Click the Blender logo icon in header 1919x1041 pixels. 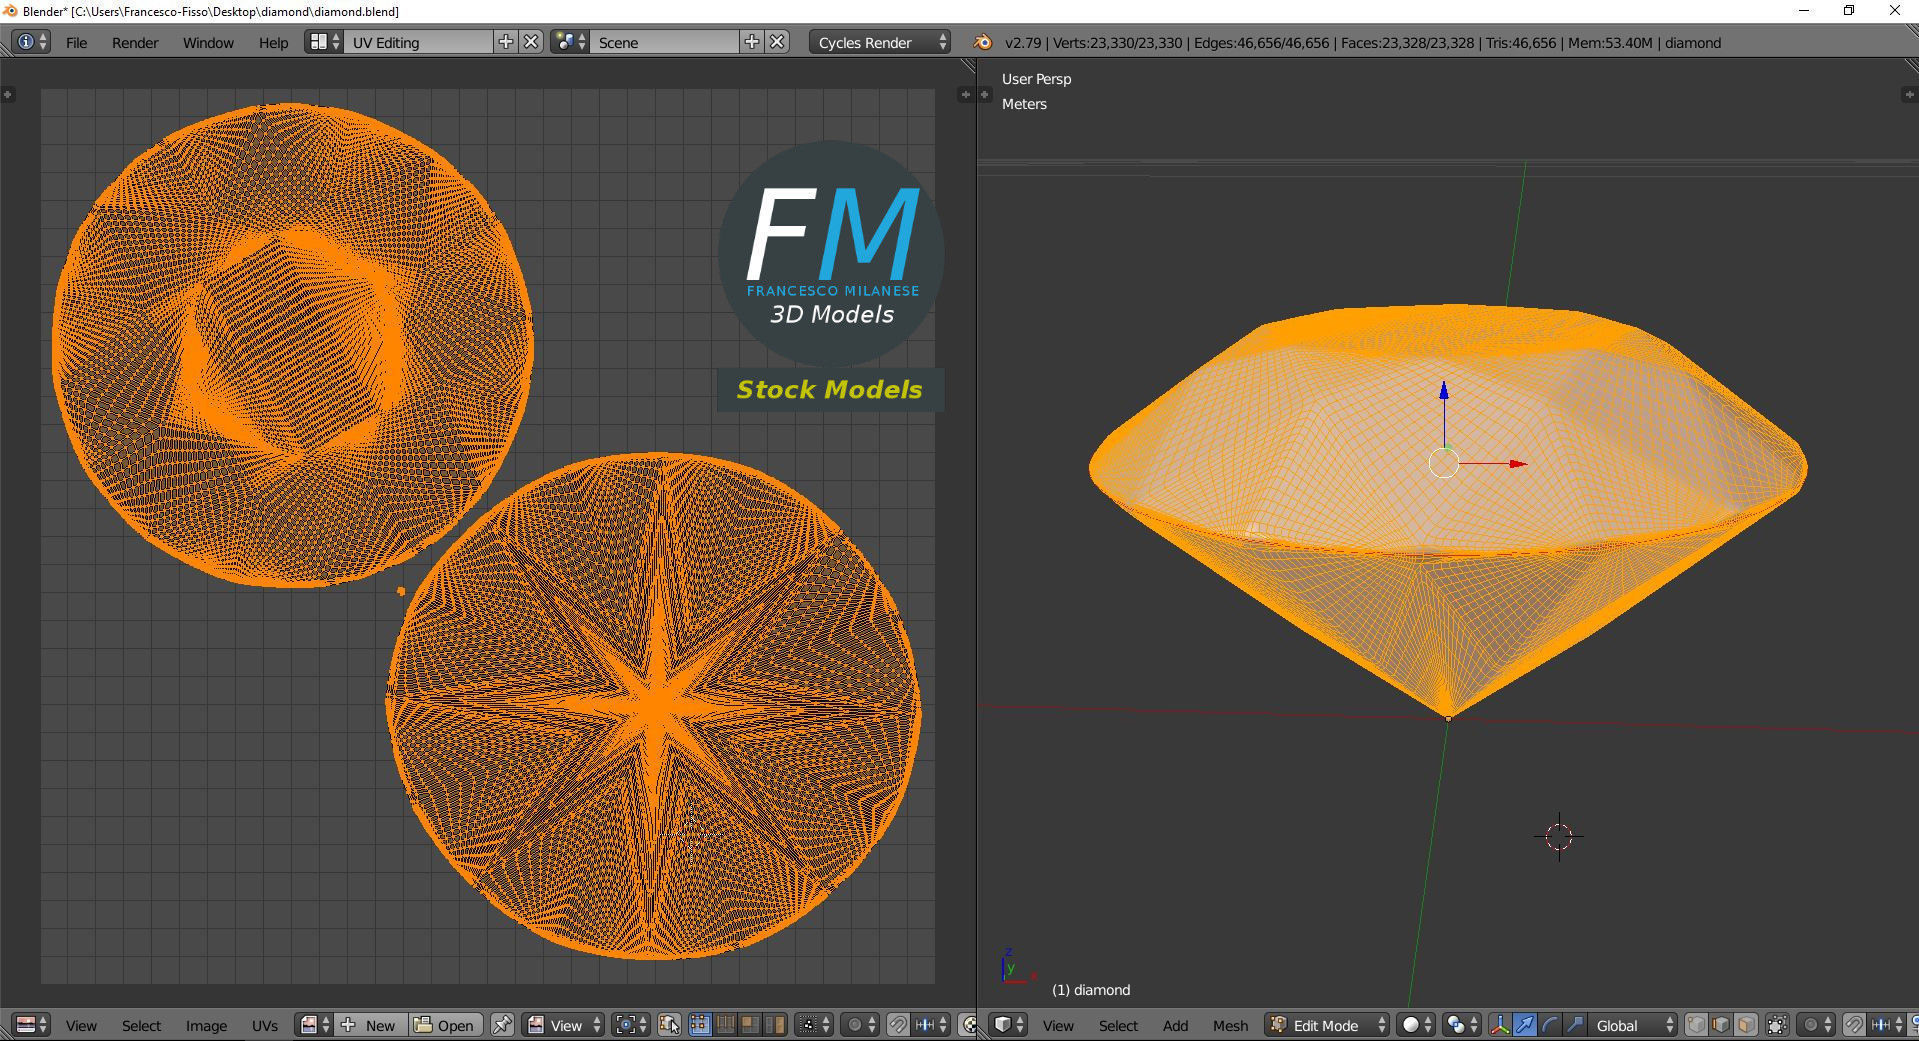[x=982, y=42]
